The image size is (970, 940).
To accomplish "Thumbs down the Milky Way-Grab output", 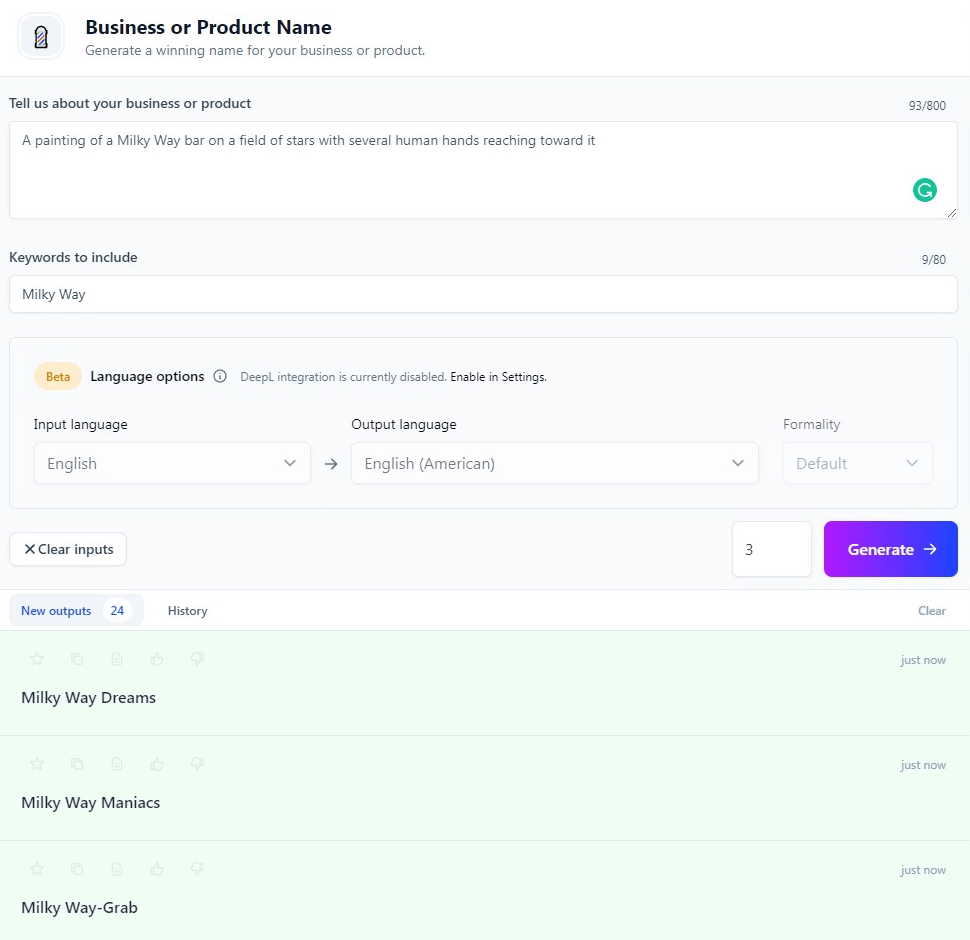I will click(197, 869).
